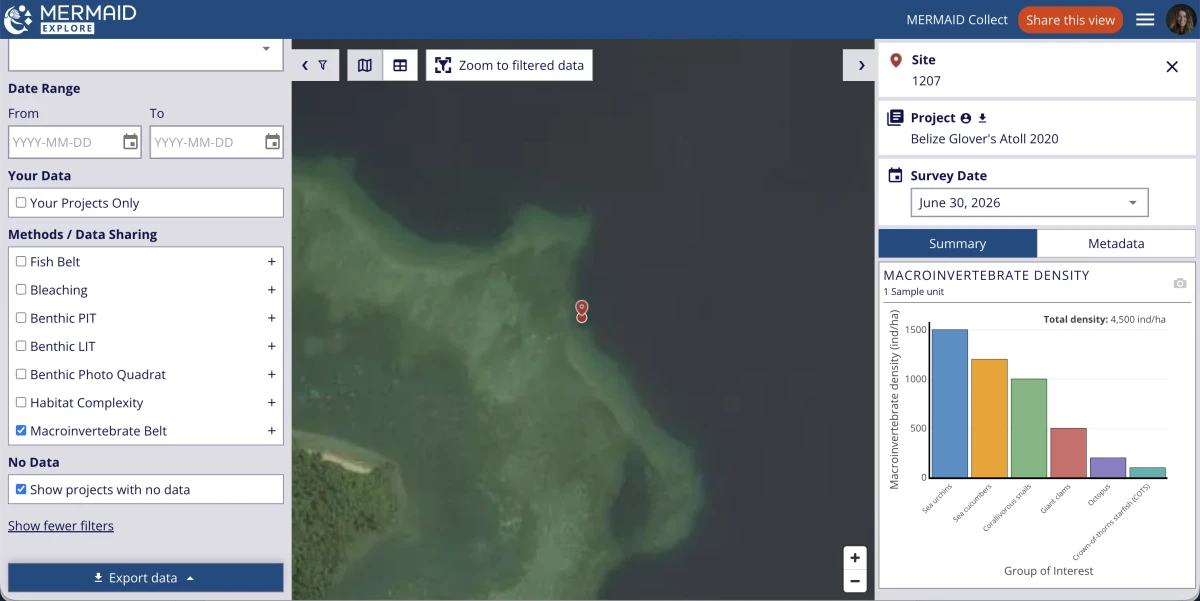1200x601 pixels.
Task: Download the Belize Glover's Atoll project data
Action: [982, 118]
